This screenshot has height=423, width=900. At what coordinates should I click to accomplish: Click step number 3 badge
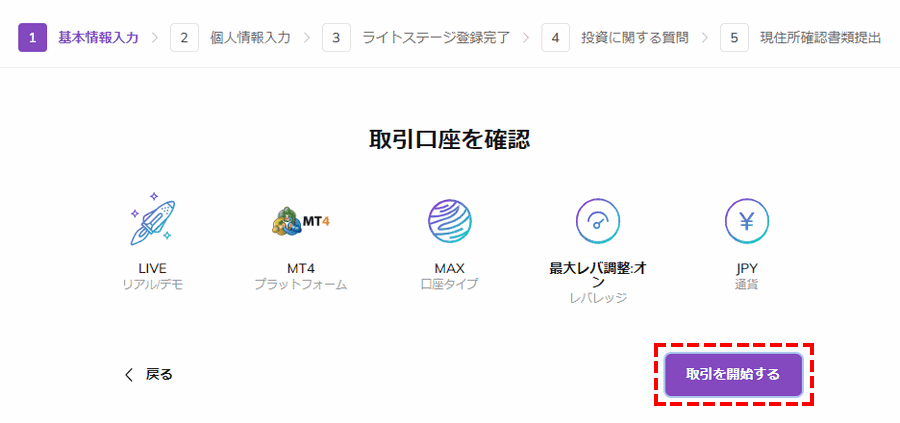coord(336,38)
